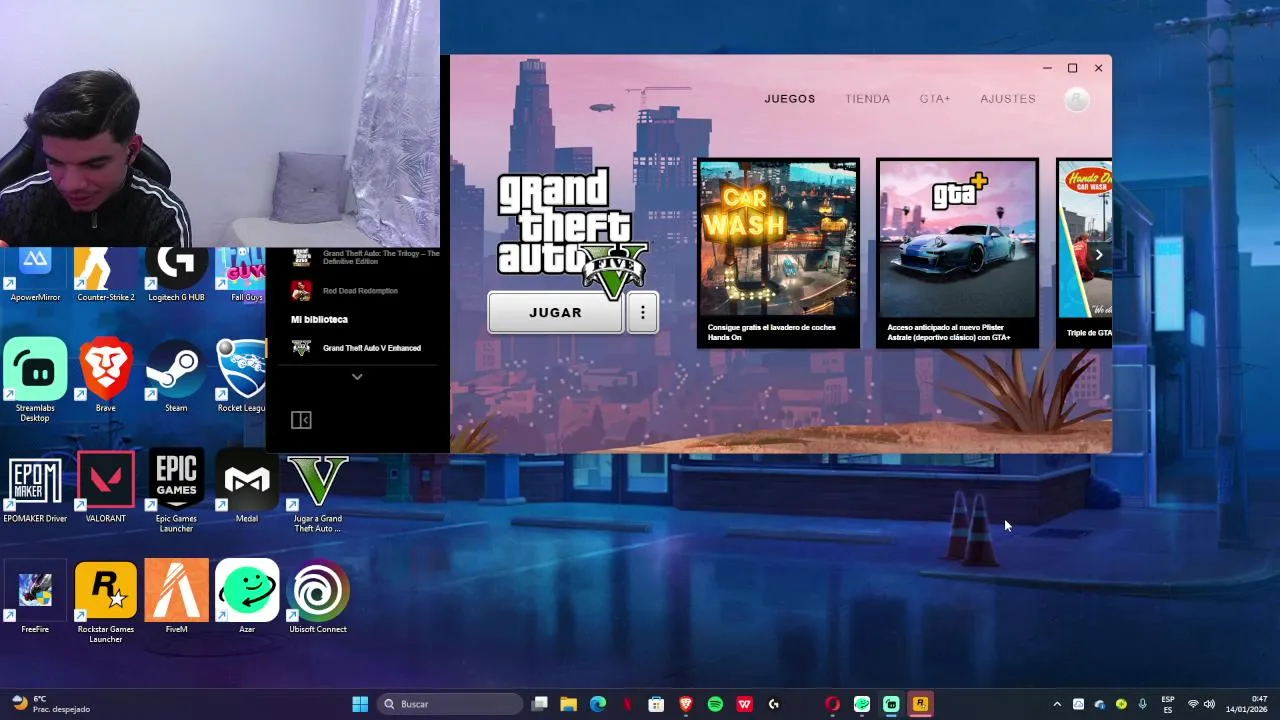Open File Explorer from the taskbar
The image size is (1280, 720).
coord(569,704)
